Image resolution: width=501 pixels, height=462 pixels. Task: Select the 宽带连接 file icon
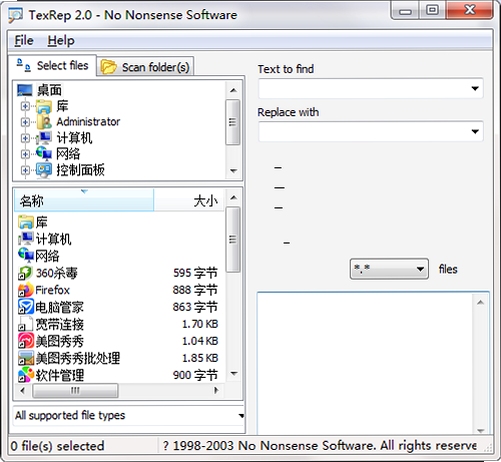tap(26, 324)
